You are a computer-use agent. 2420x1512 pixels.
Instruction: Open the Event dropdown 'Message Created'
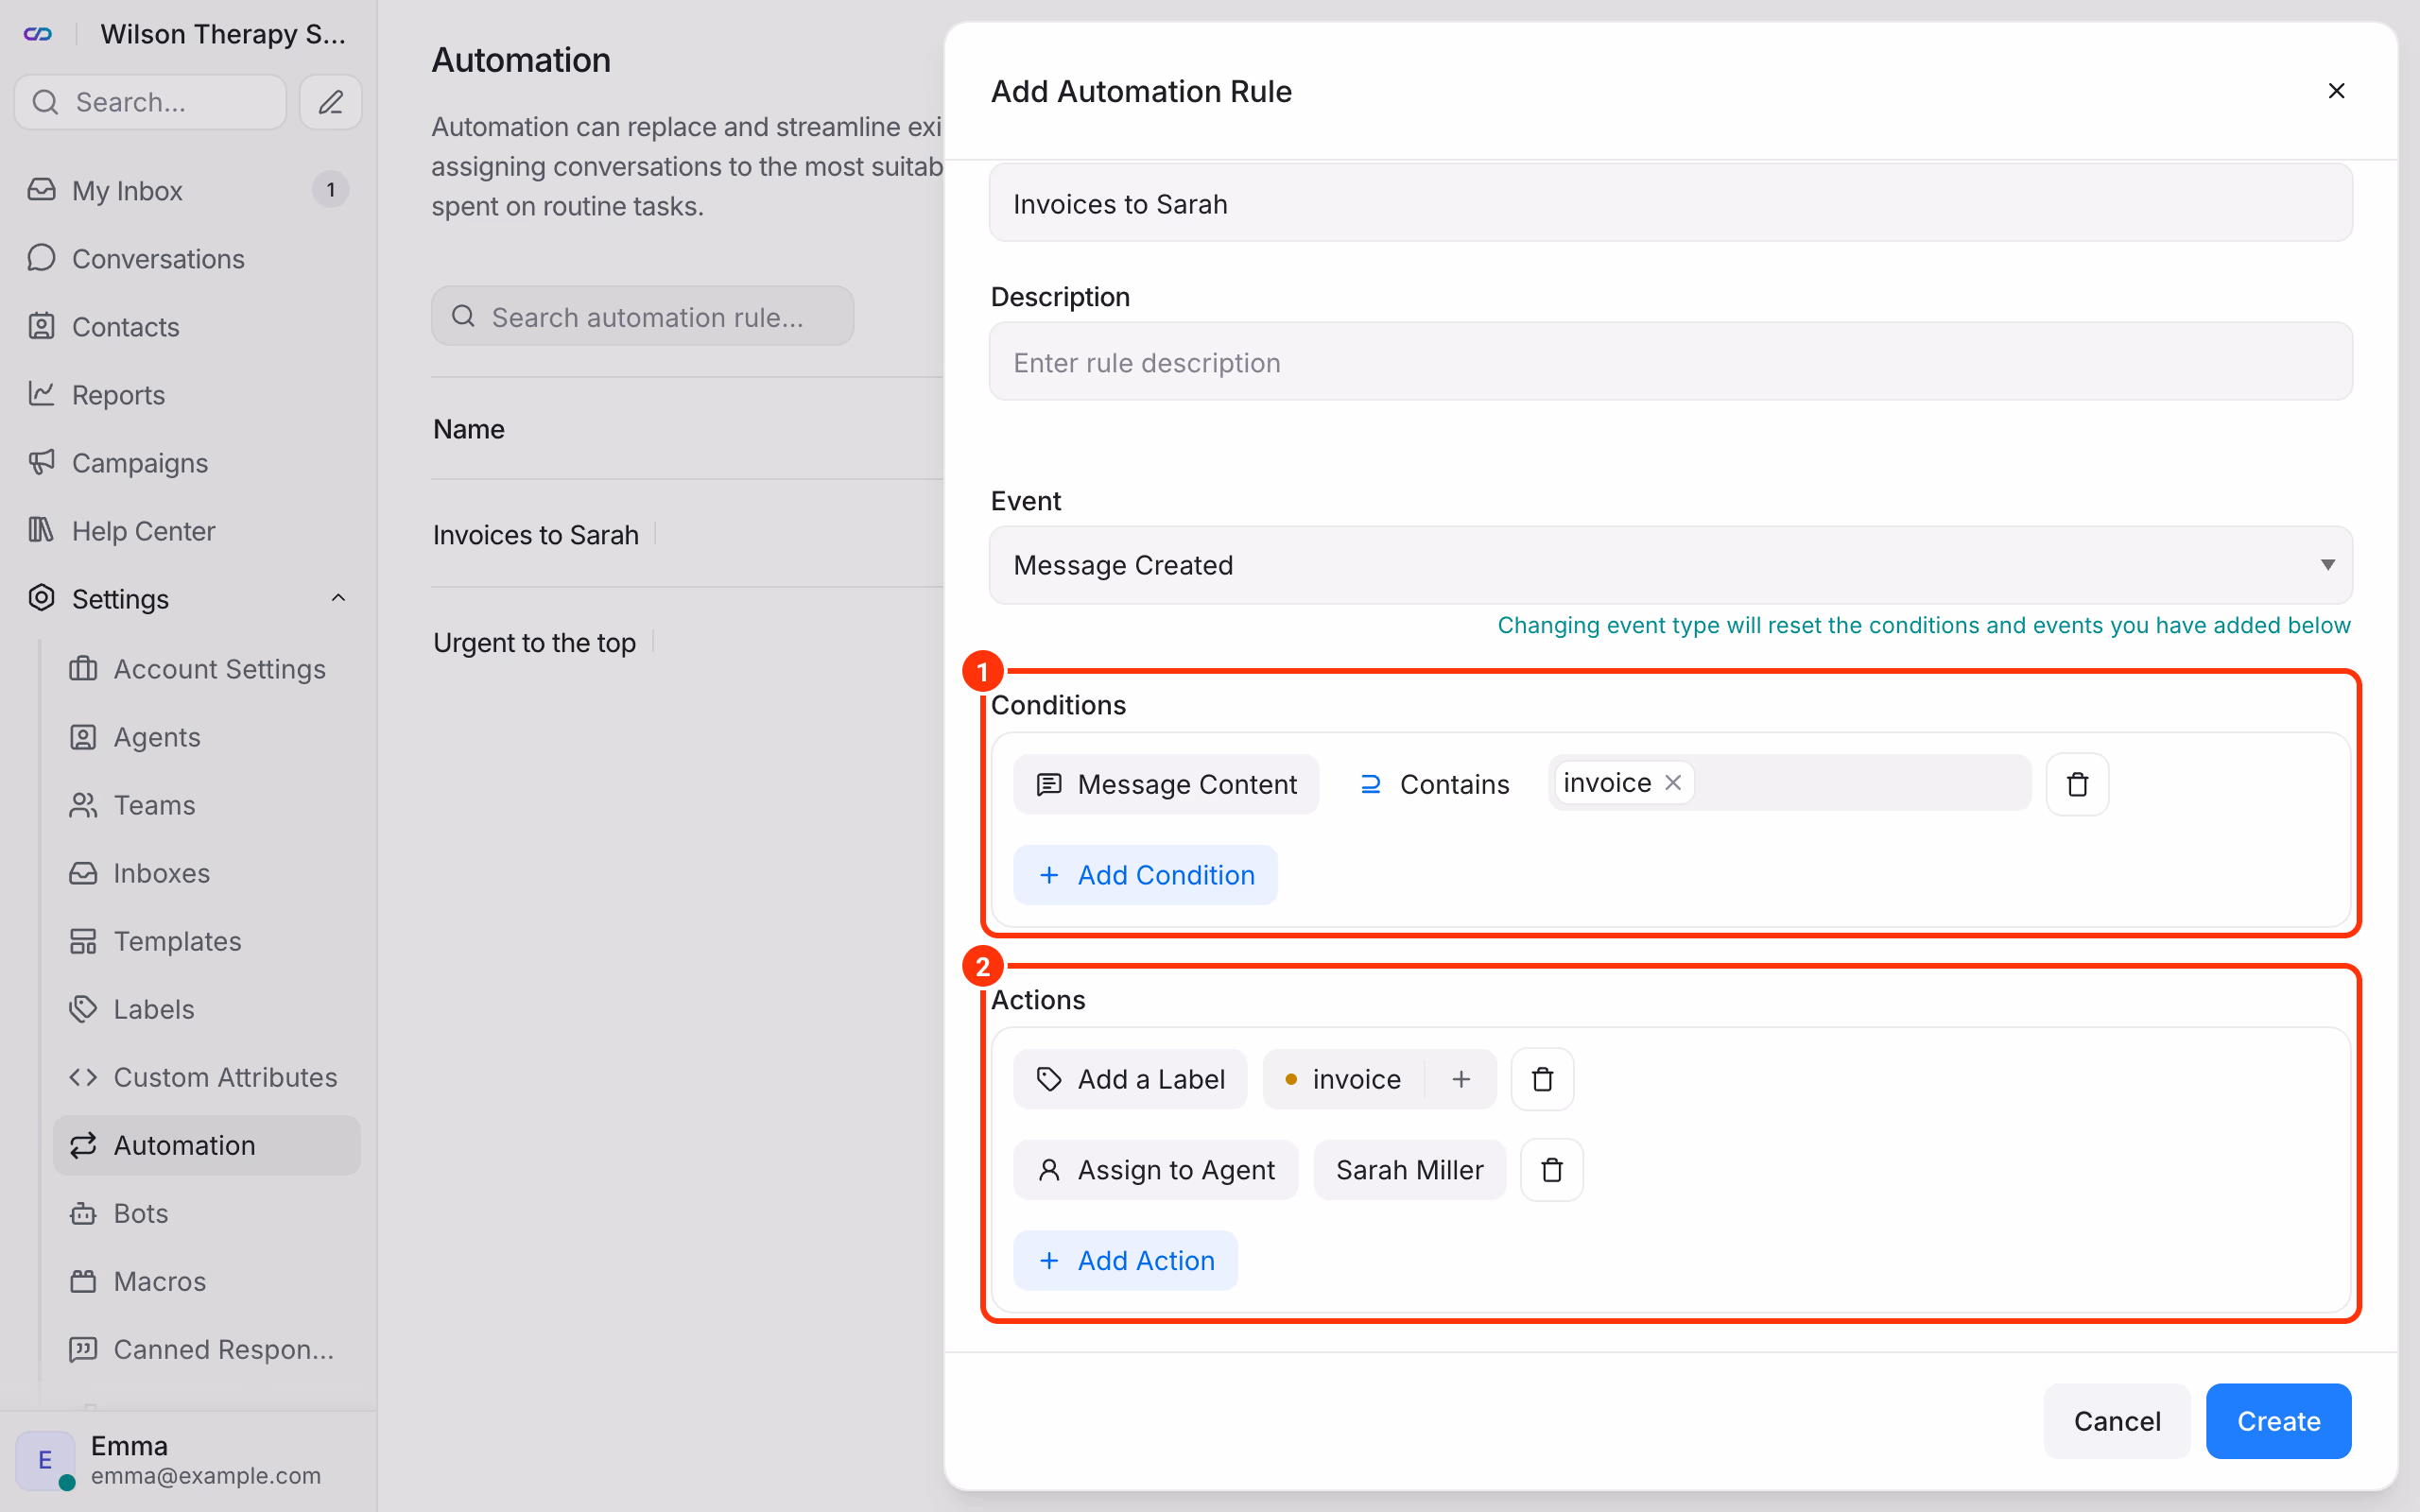click(1670, 565)
